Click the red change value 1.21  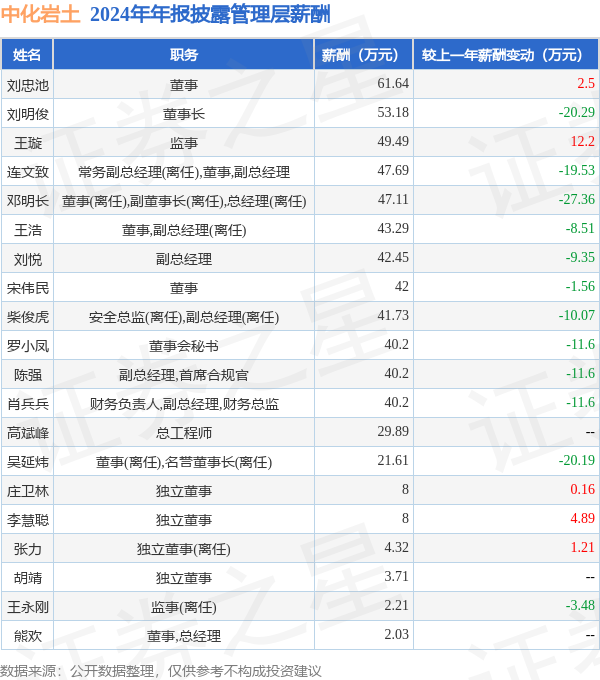pyautogui.click(x=582, y=547)
